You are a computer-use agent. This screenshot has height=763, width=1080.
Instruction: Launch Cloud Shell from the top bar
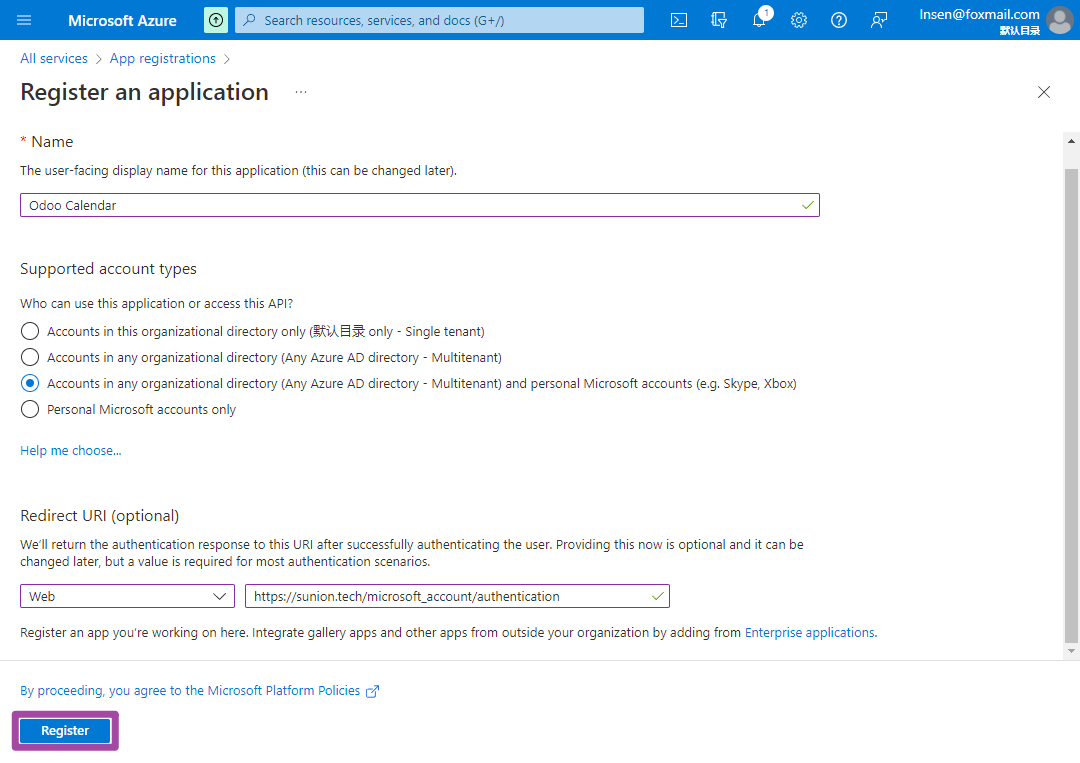pyautogui.click(x=679, y=20)
